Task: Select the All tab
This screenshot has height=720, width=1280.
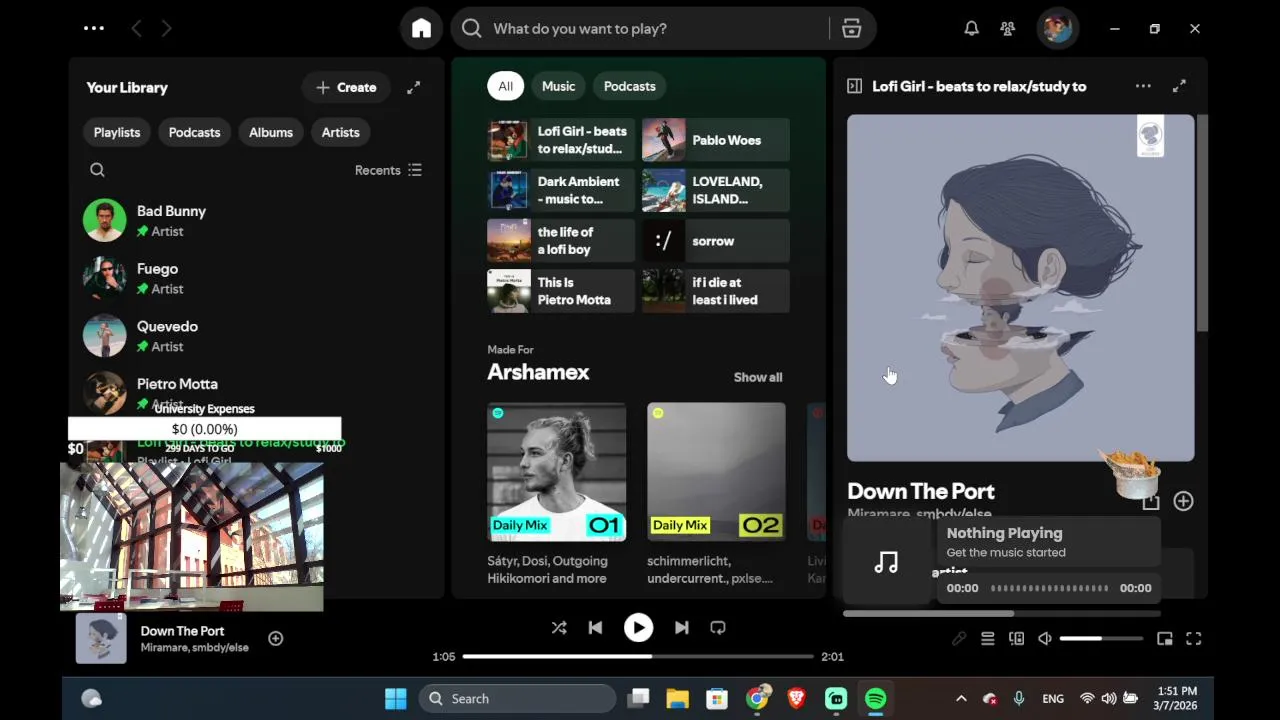Action: 505,86
